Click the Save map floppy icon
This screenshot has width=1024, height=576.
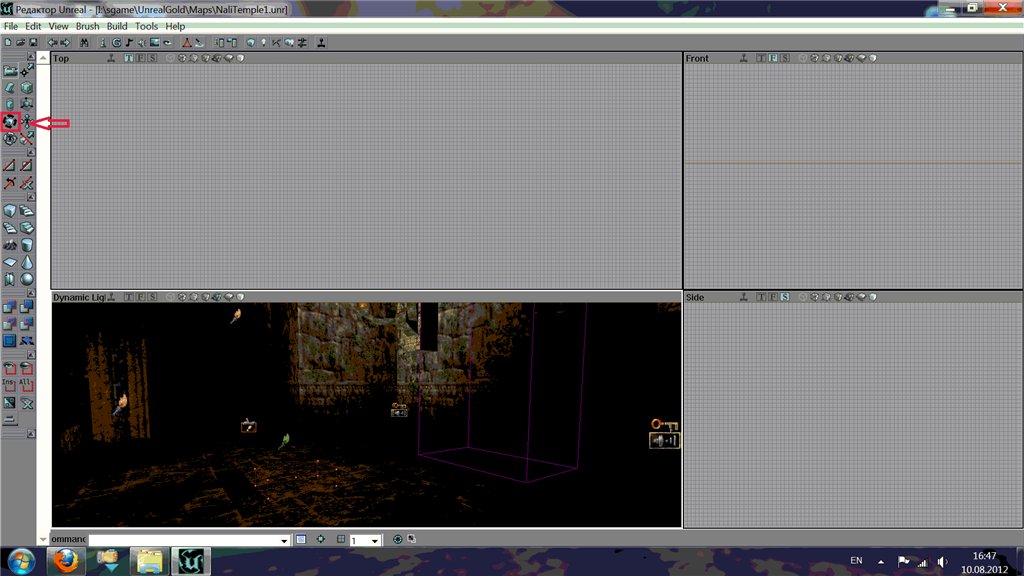pos(33,42)
